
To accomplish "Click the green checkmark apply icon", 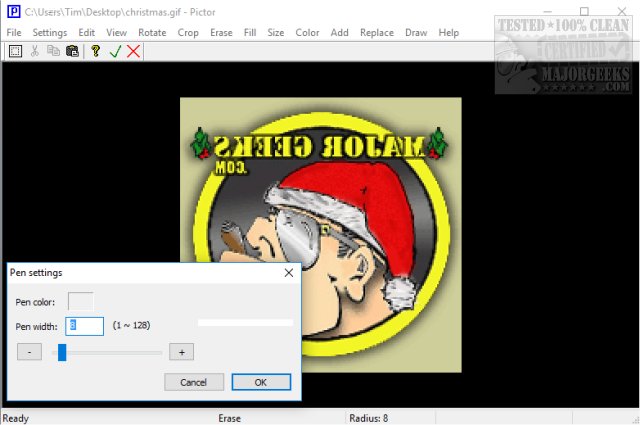I will 116,51.
